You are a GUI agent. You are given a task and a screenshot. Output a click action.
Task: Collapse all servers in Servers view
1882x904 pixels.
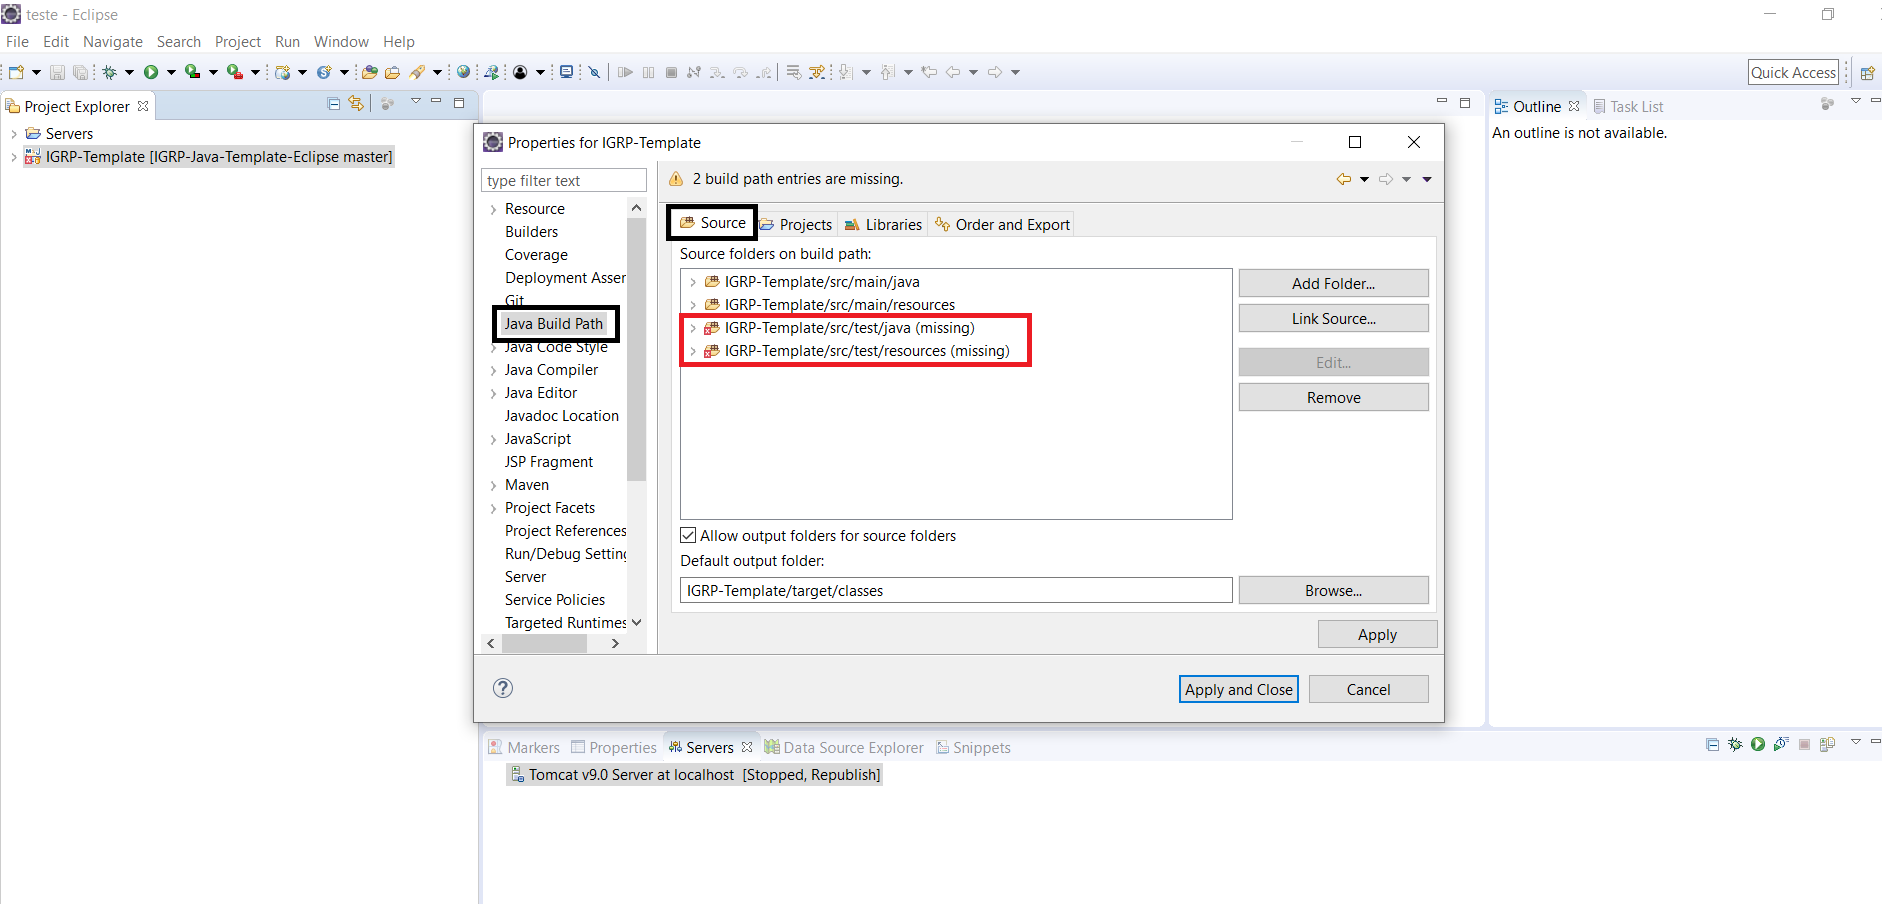(1712, 744)
